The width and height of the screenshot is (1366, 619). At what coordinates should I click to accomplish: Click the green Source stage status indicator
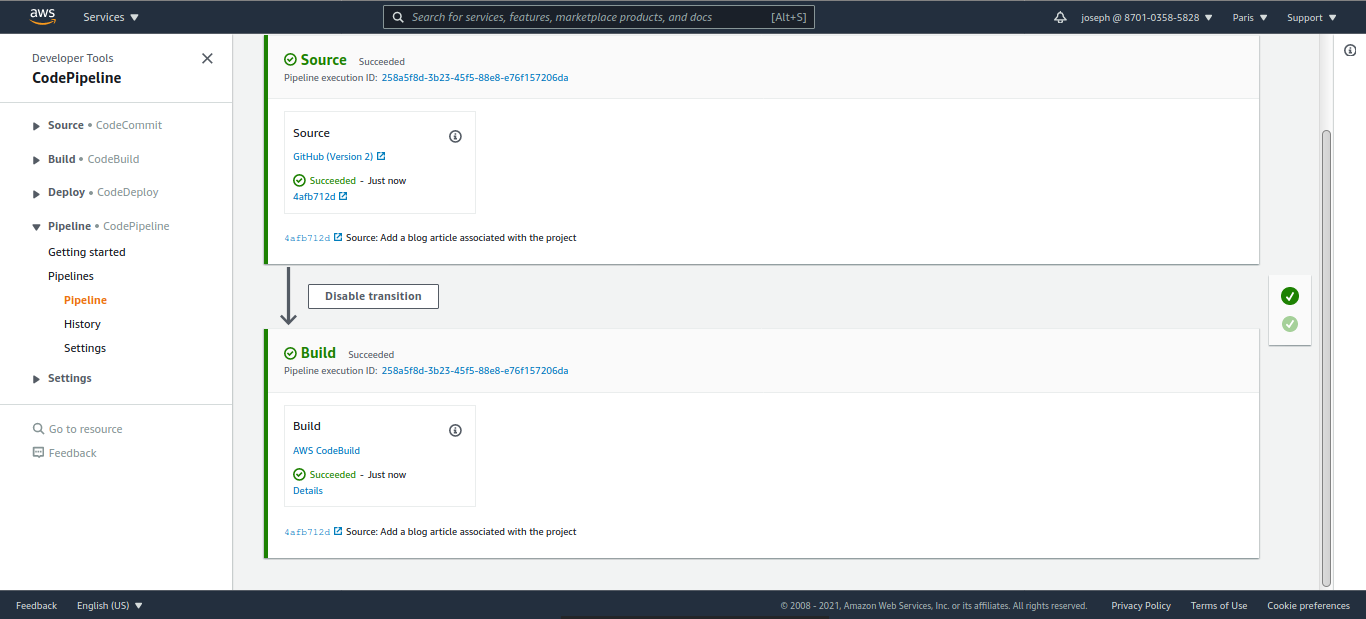pos(1290,296)
